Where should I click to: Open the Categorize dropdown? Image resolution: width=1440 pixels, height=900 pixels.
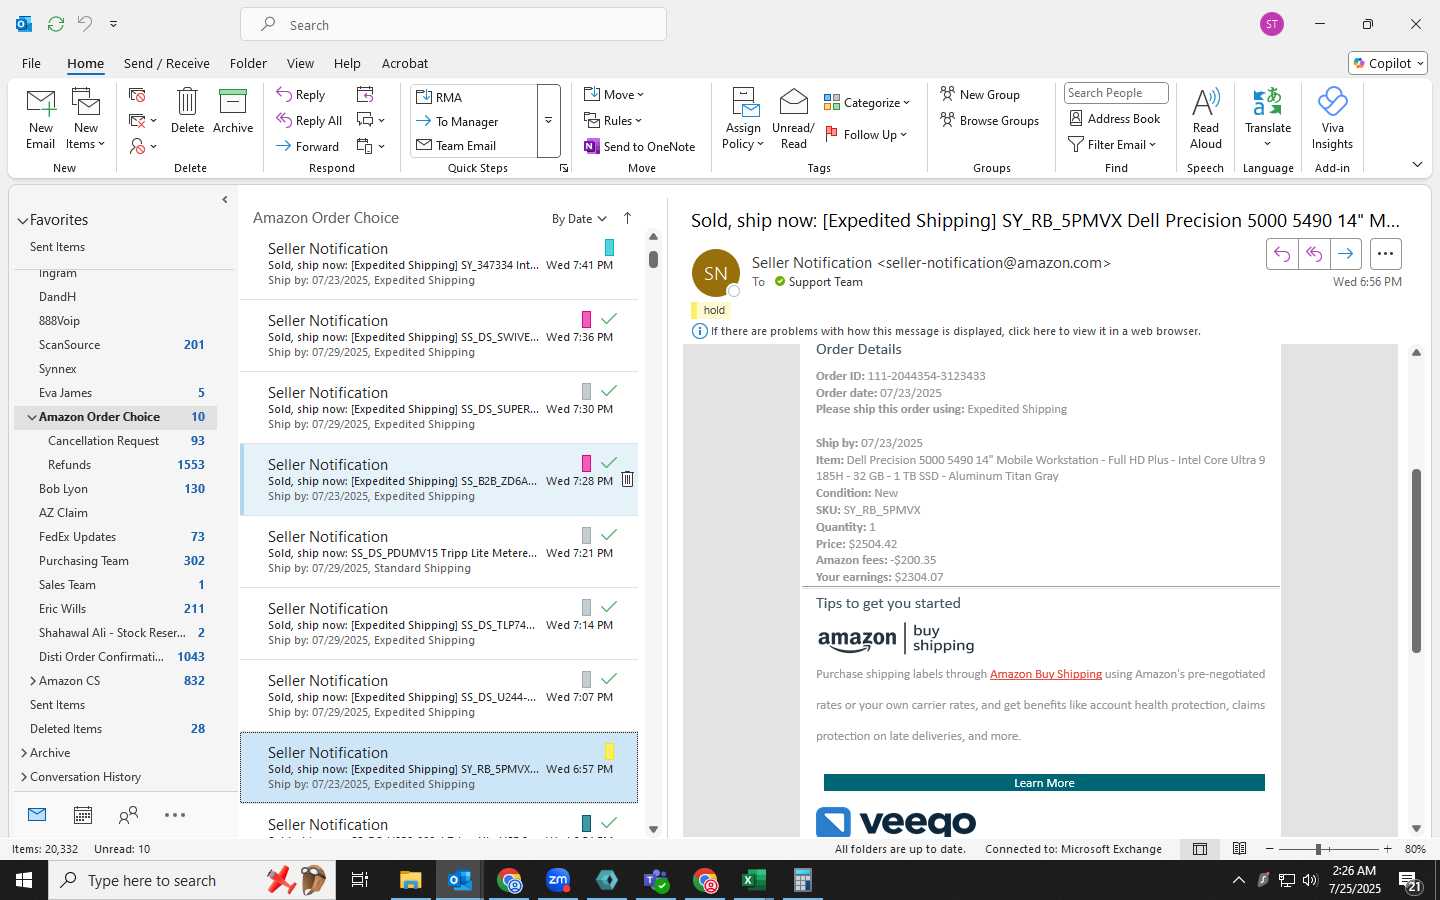point(867,102)
